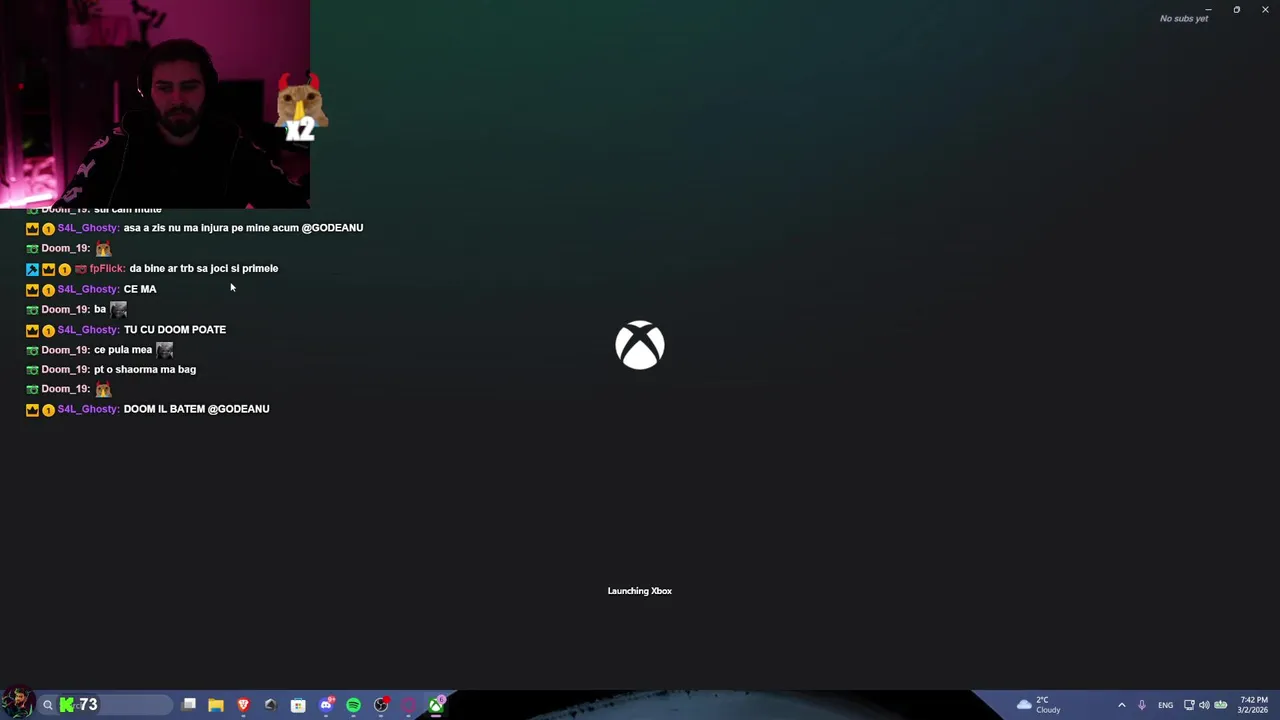Open Task View on the taskbar
The height and width of the screenshot is (720, 1280).
pos(188,704)
